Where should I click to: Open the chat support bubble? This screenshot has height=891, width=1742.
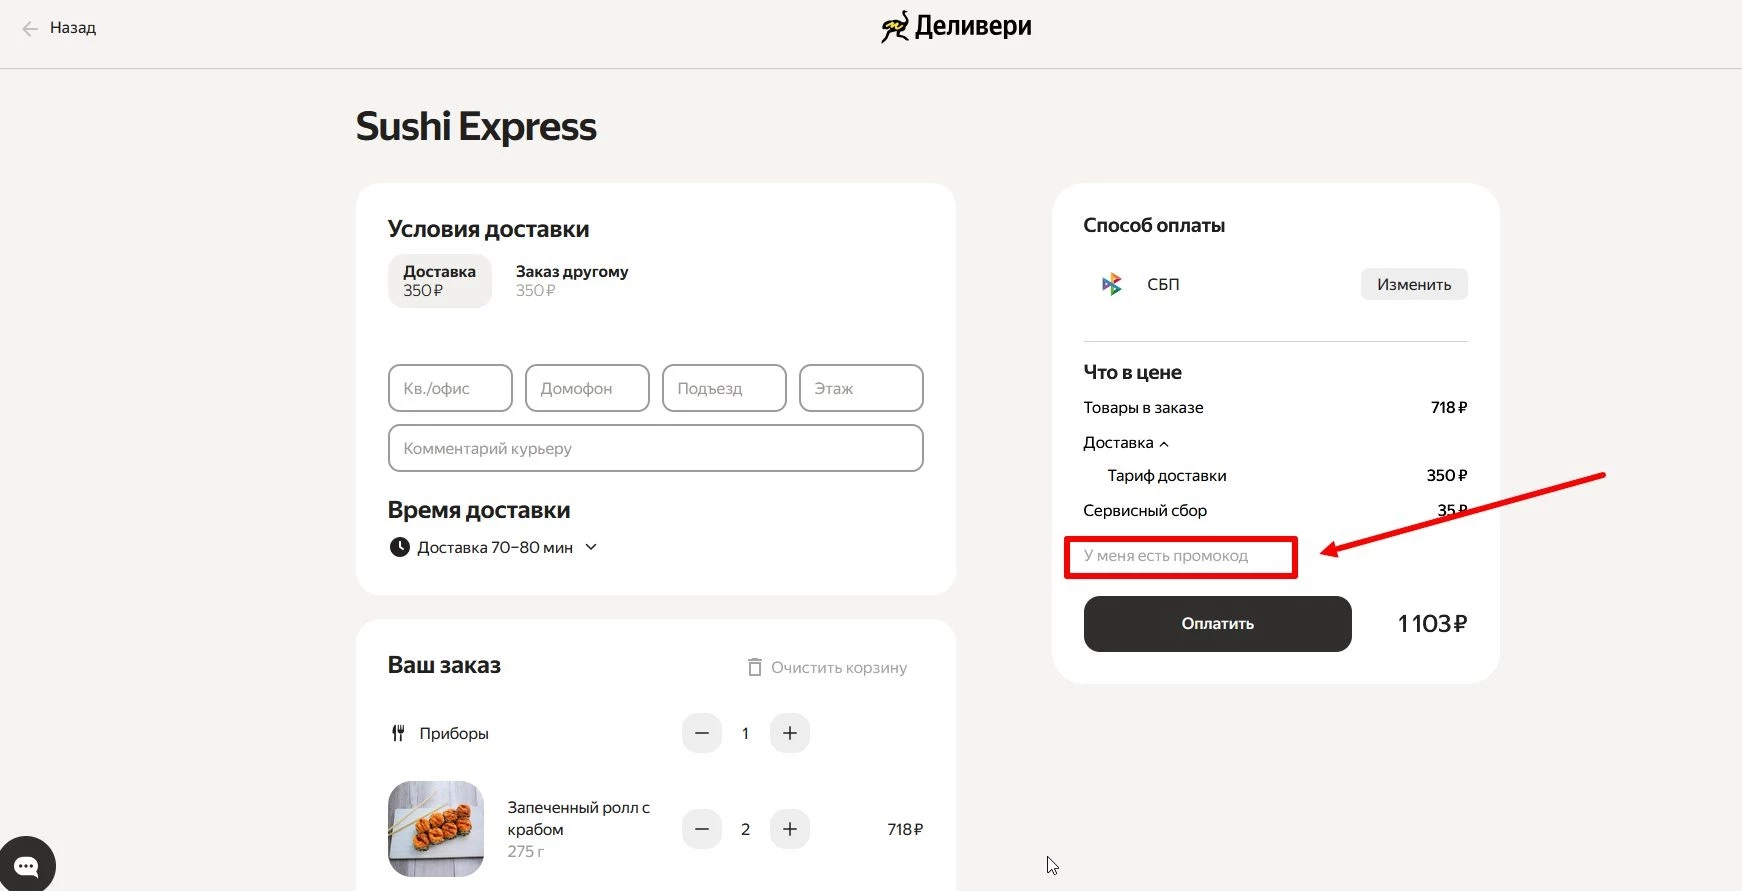click(27, 865)
